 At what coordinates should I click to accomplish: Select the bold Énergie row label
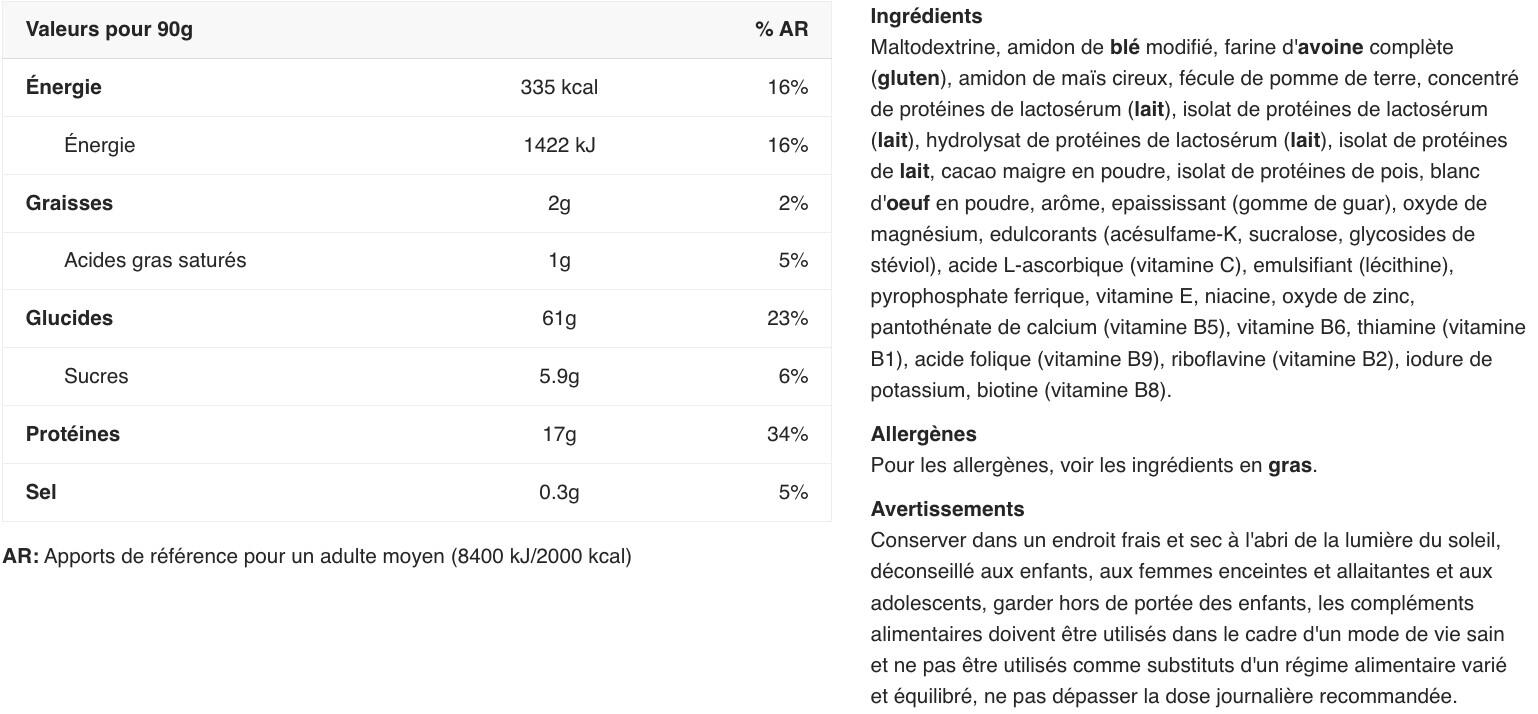[x=64, y=87]
